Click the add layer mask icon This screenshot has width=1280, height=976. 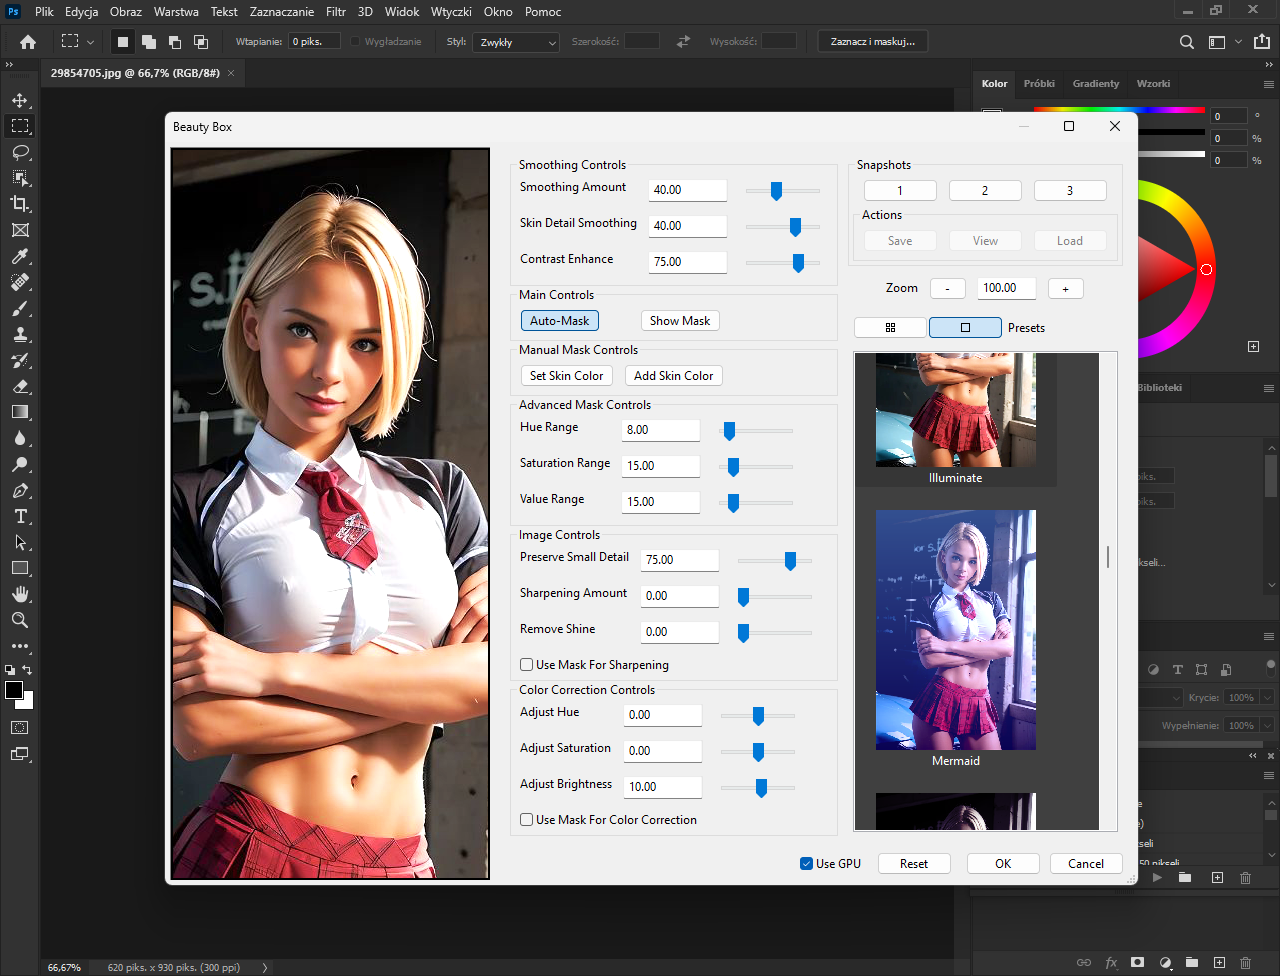coord(1137,962)
